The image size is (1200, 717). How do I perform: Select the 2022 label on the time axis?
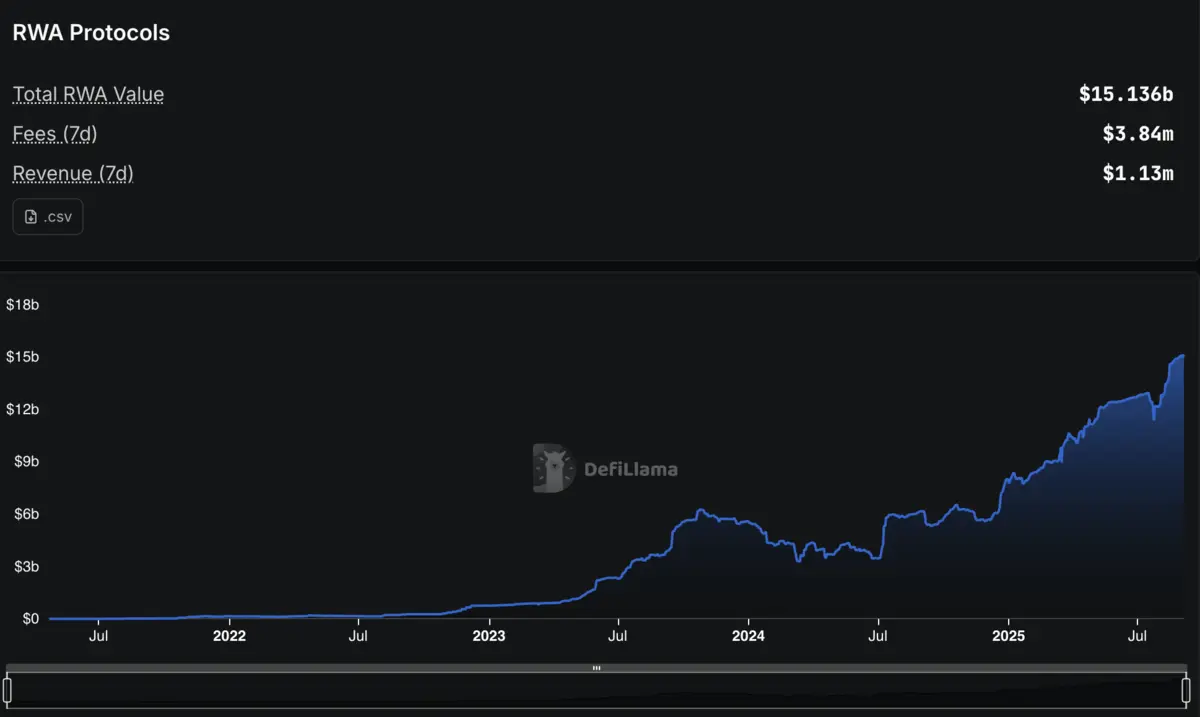pyautogui.click(x=229, y=636)
